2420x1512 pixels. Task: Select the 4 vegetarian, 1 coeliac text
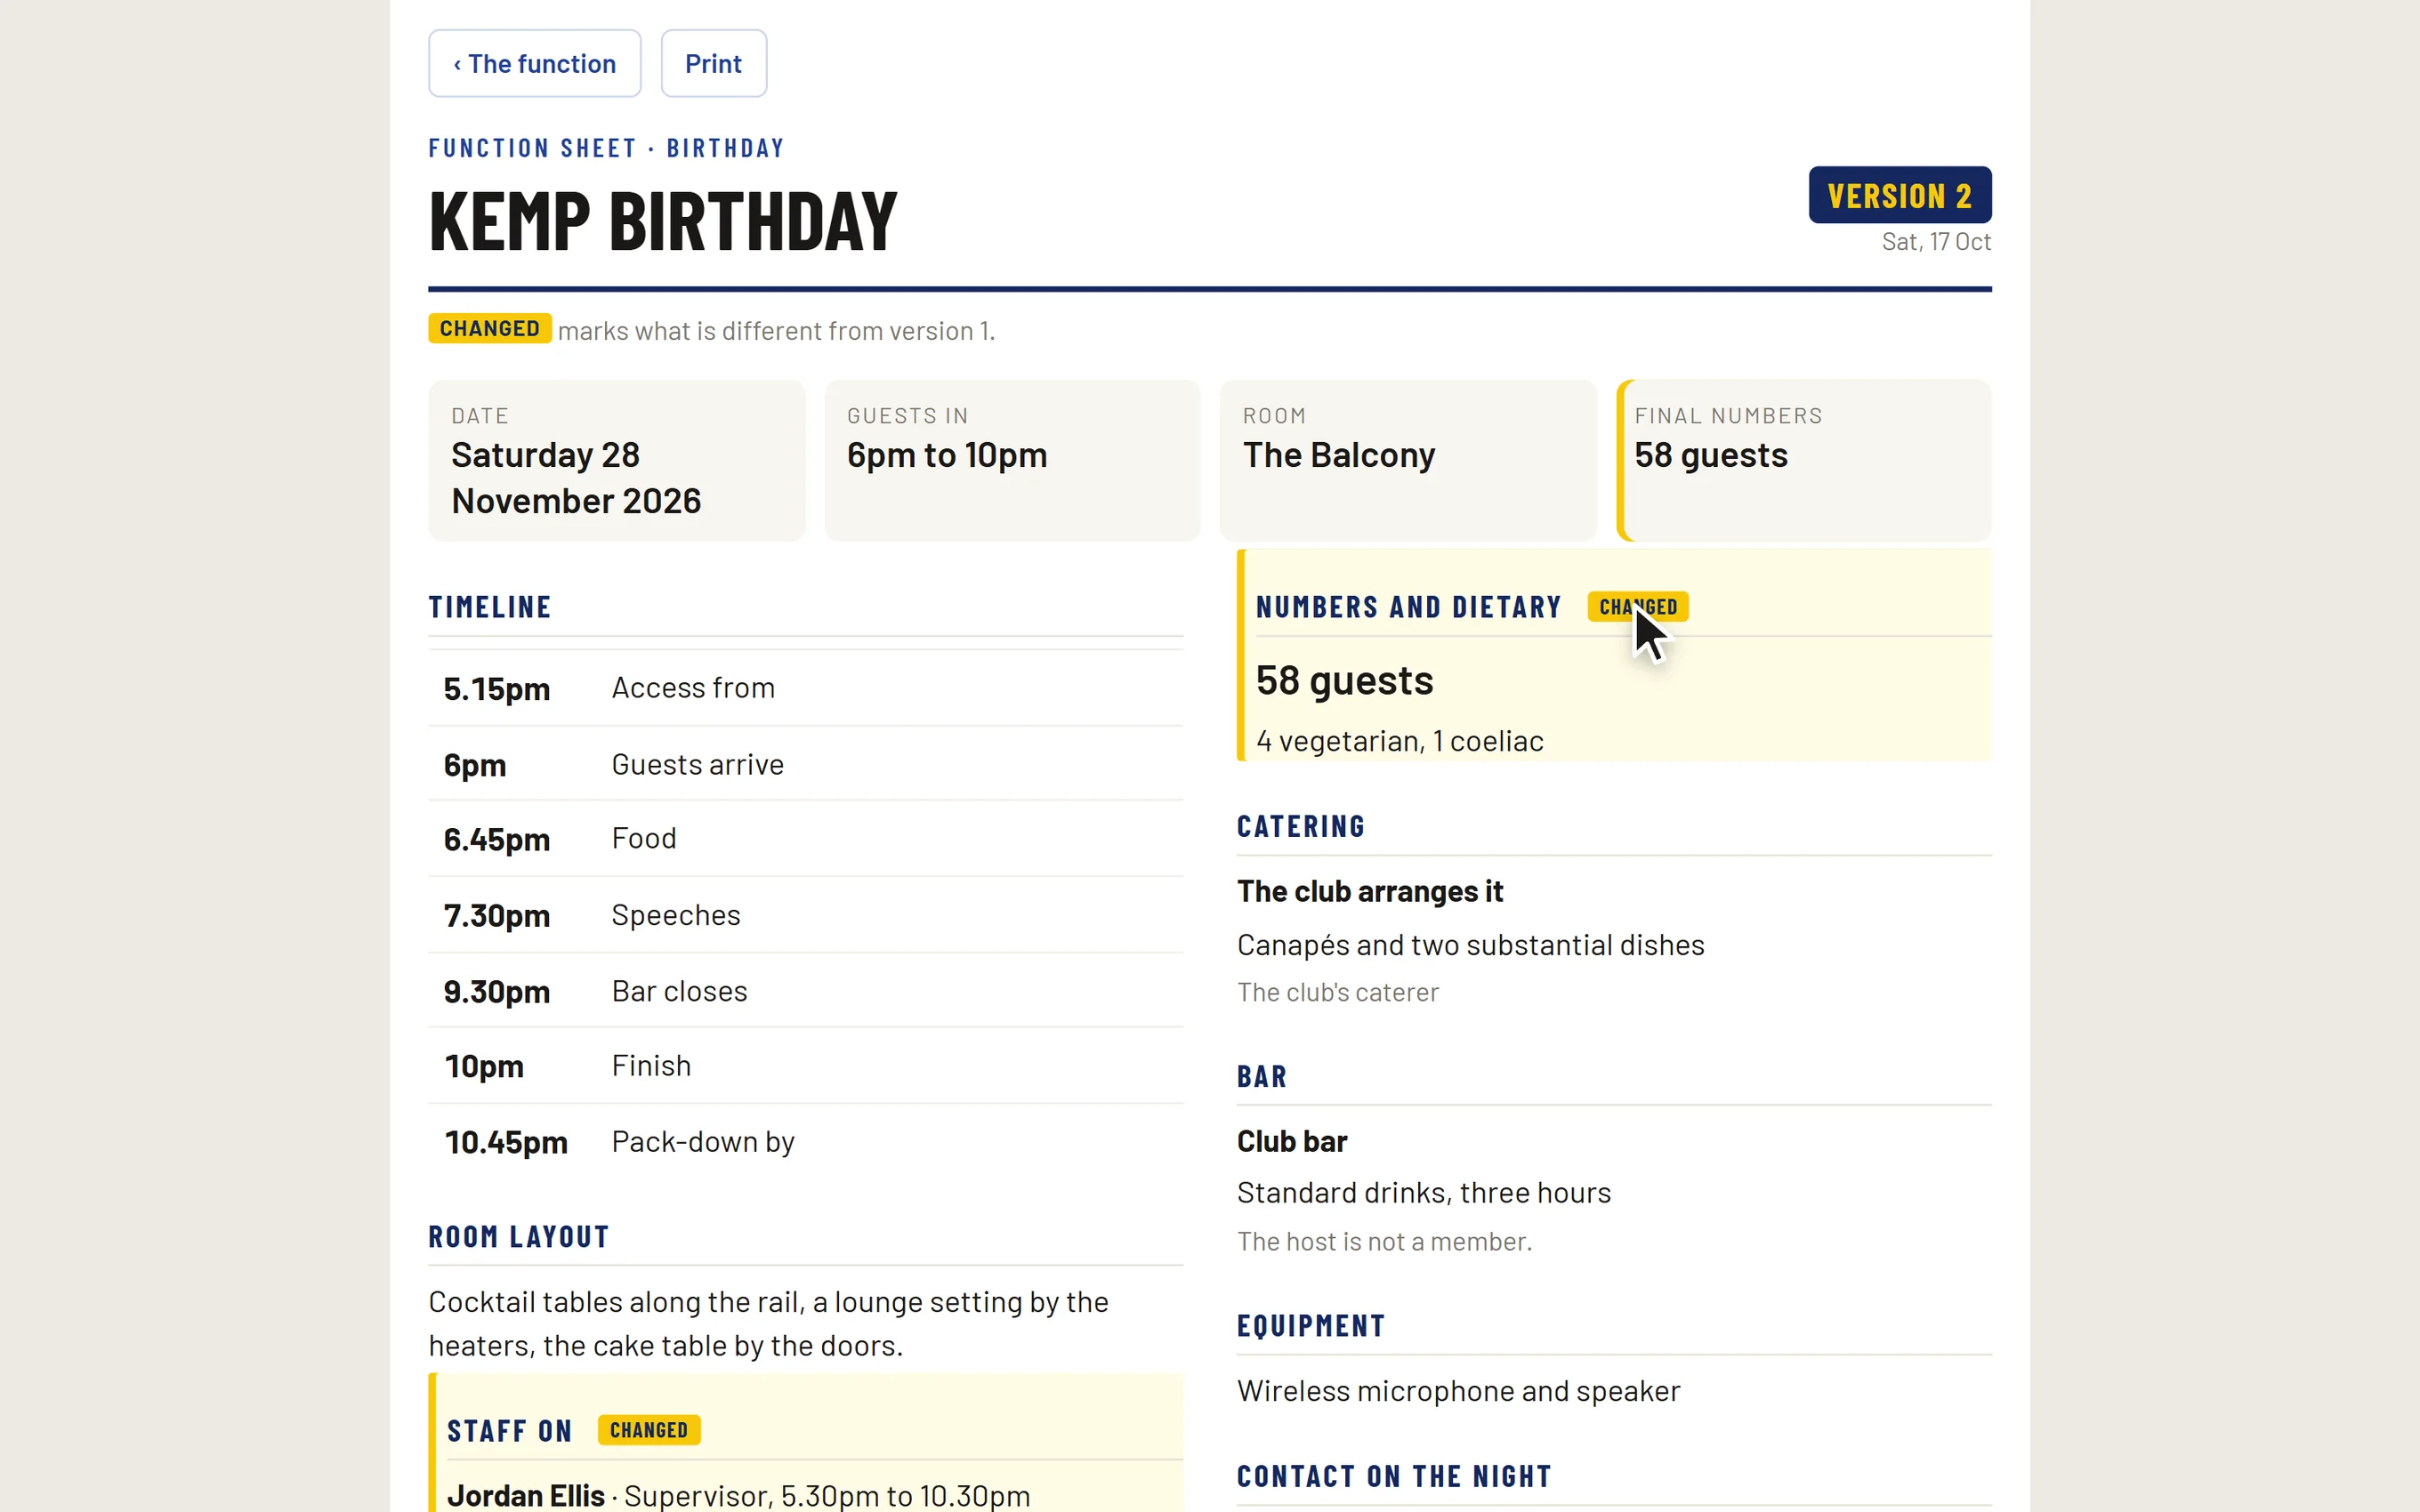[1399, 741]
